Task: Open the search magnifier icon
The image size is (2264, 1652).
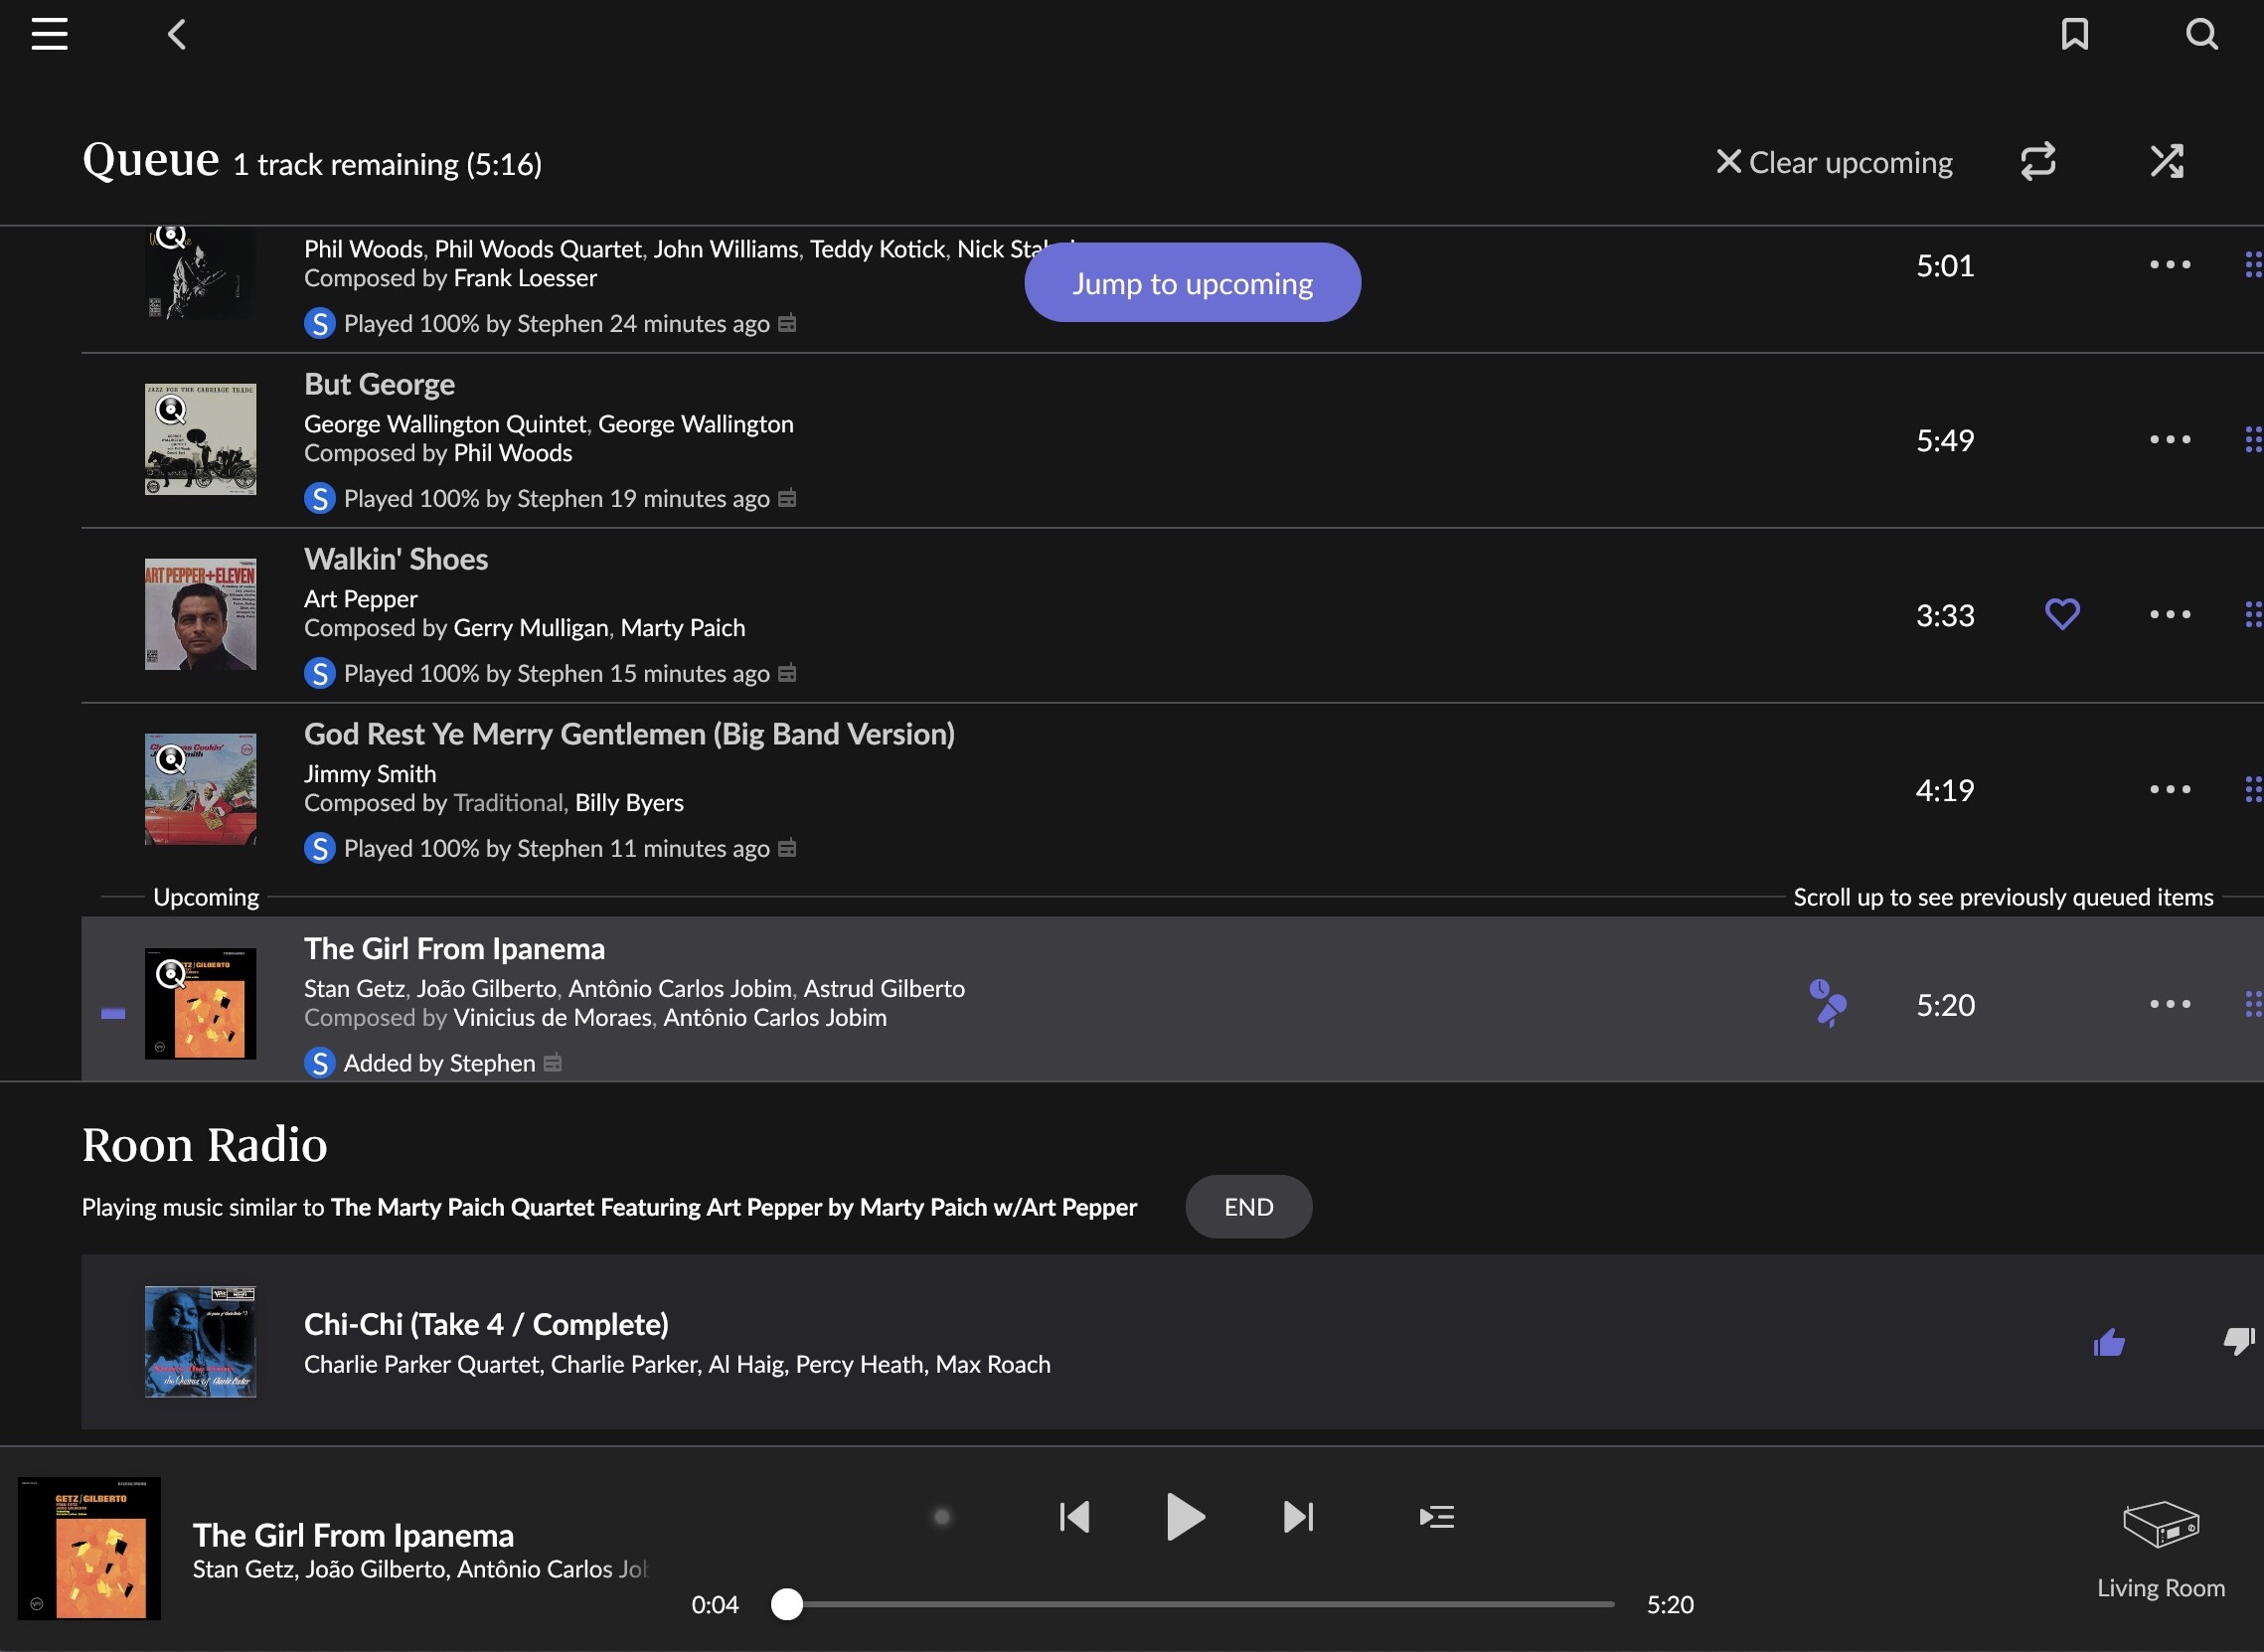Action: [2201, 34]
